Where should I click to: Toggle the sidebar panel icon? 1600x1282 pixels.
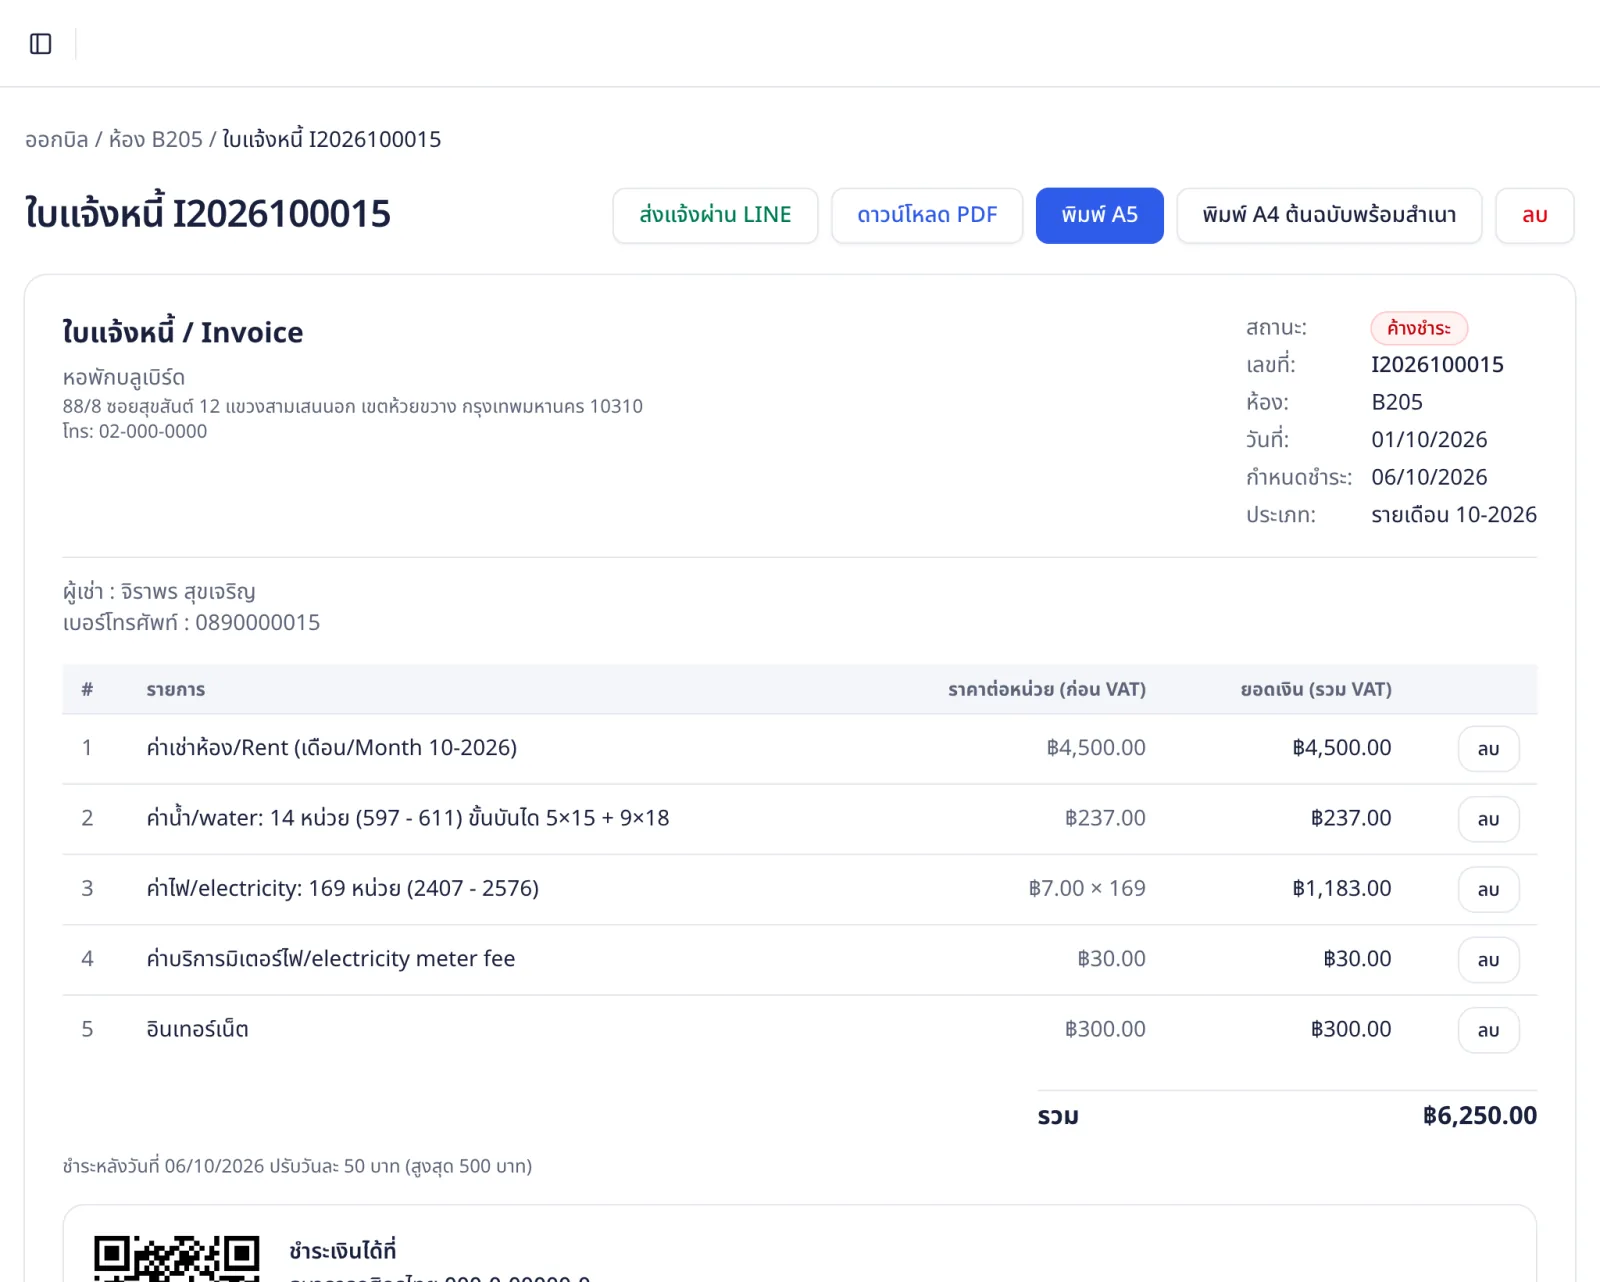[x=41, y=44]
